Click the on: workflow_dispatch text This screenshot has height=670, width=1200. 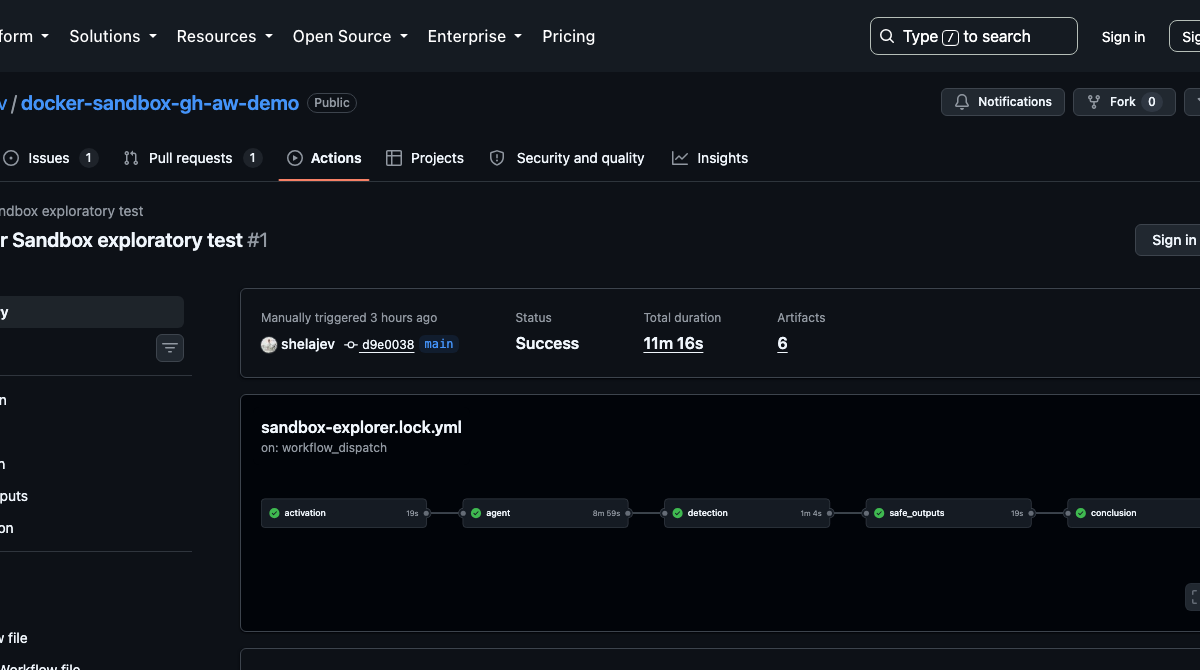point(324,448)
